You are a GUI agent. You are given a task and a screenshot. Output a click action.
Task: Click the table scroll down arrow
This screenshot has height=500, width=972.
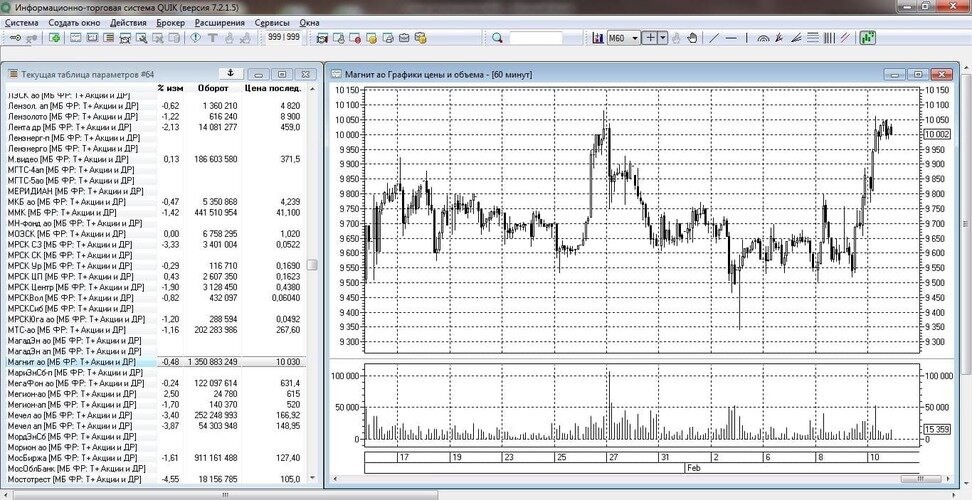tap(312, 478)
